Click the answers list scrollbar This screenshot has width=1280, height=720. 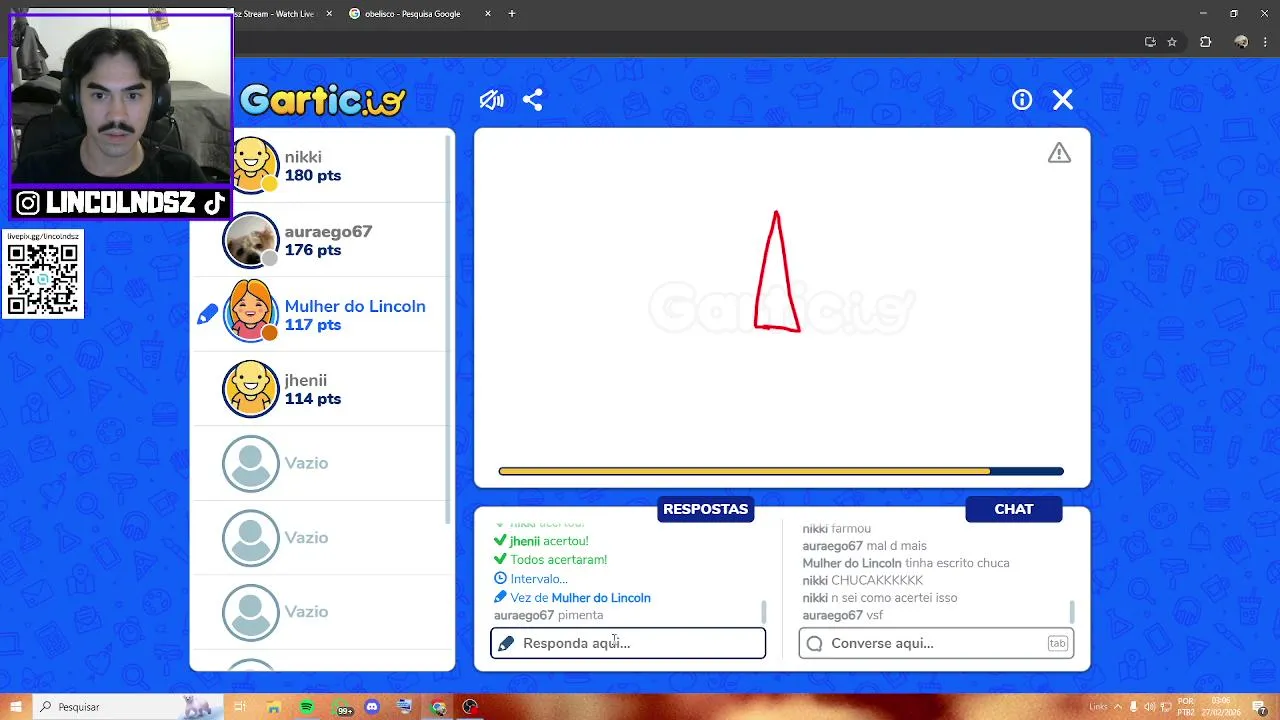pyautogui.click(x=764, y=611)
